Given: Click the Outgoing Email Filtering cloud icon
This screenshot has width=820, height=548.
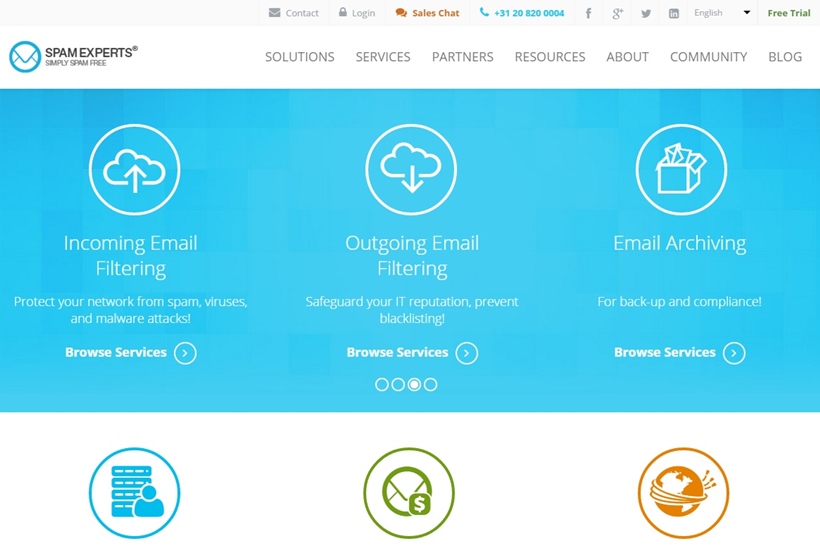Looking at the screenshot, I should [x=411, y=169].
